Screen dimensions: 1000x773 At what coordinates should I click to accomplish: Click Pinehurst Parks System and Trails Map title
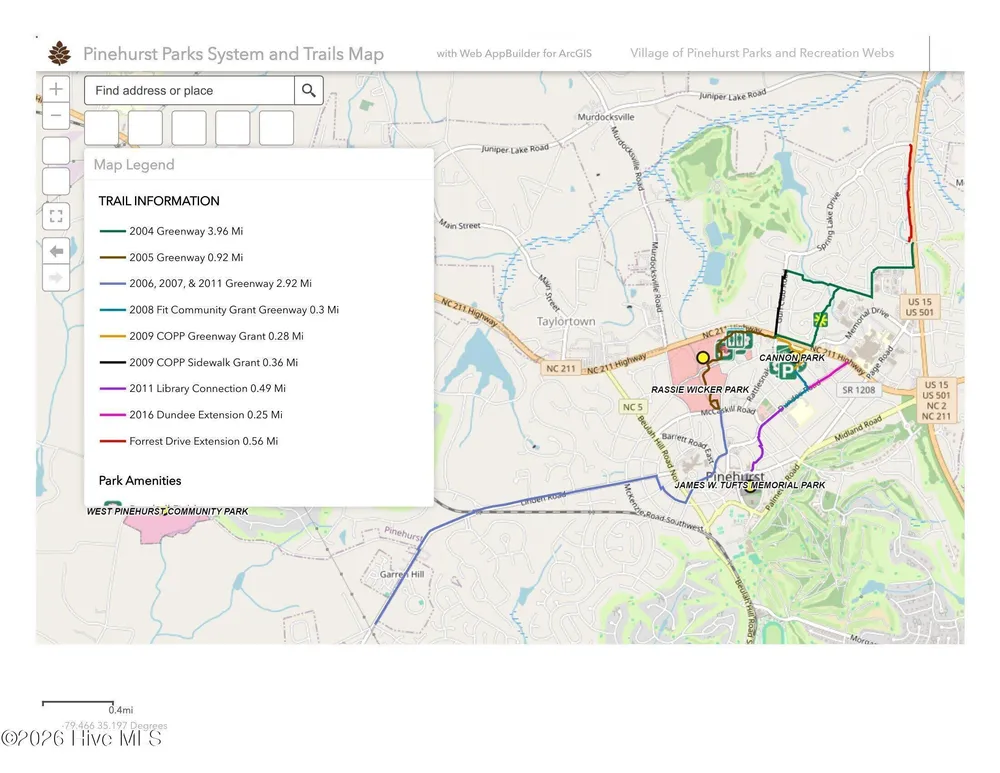233,54
